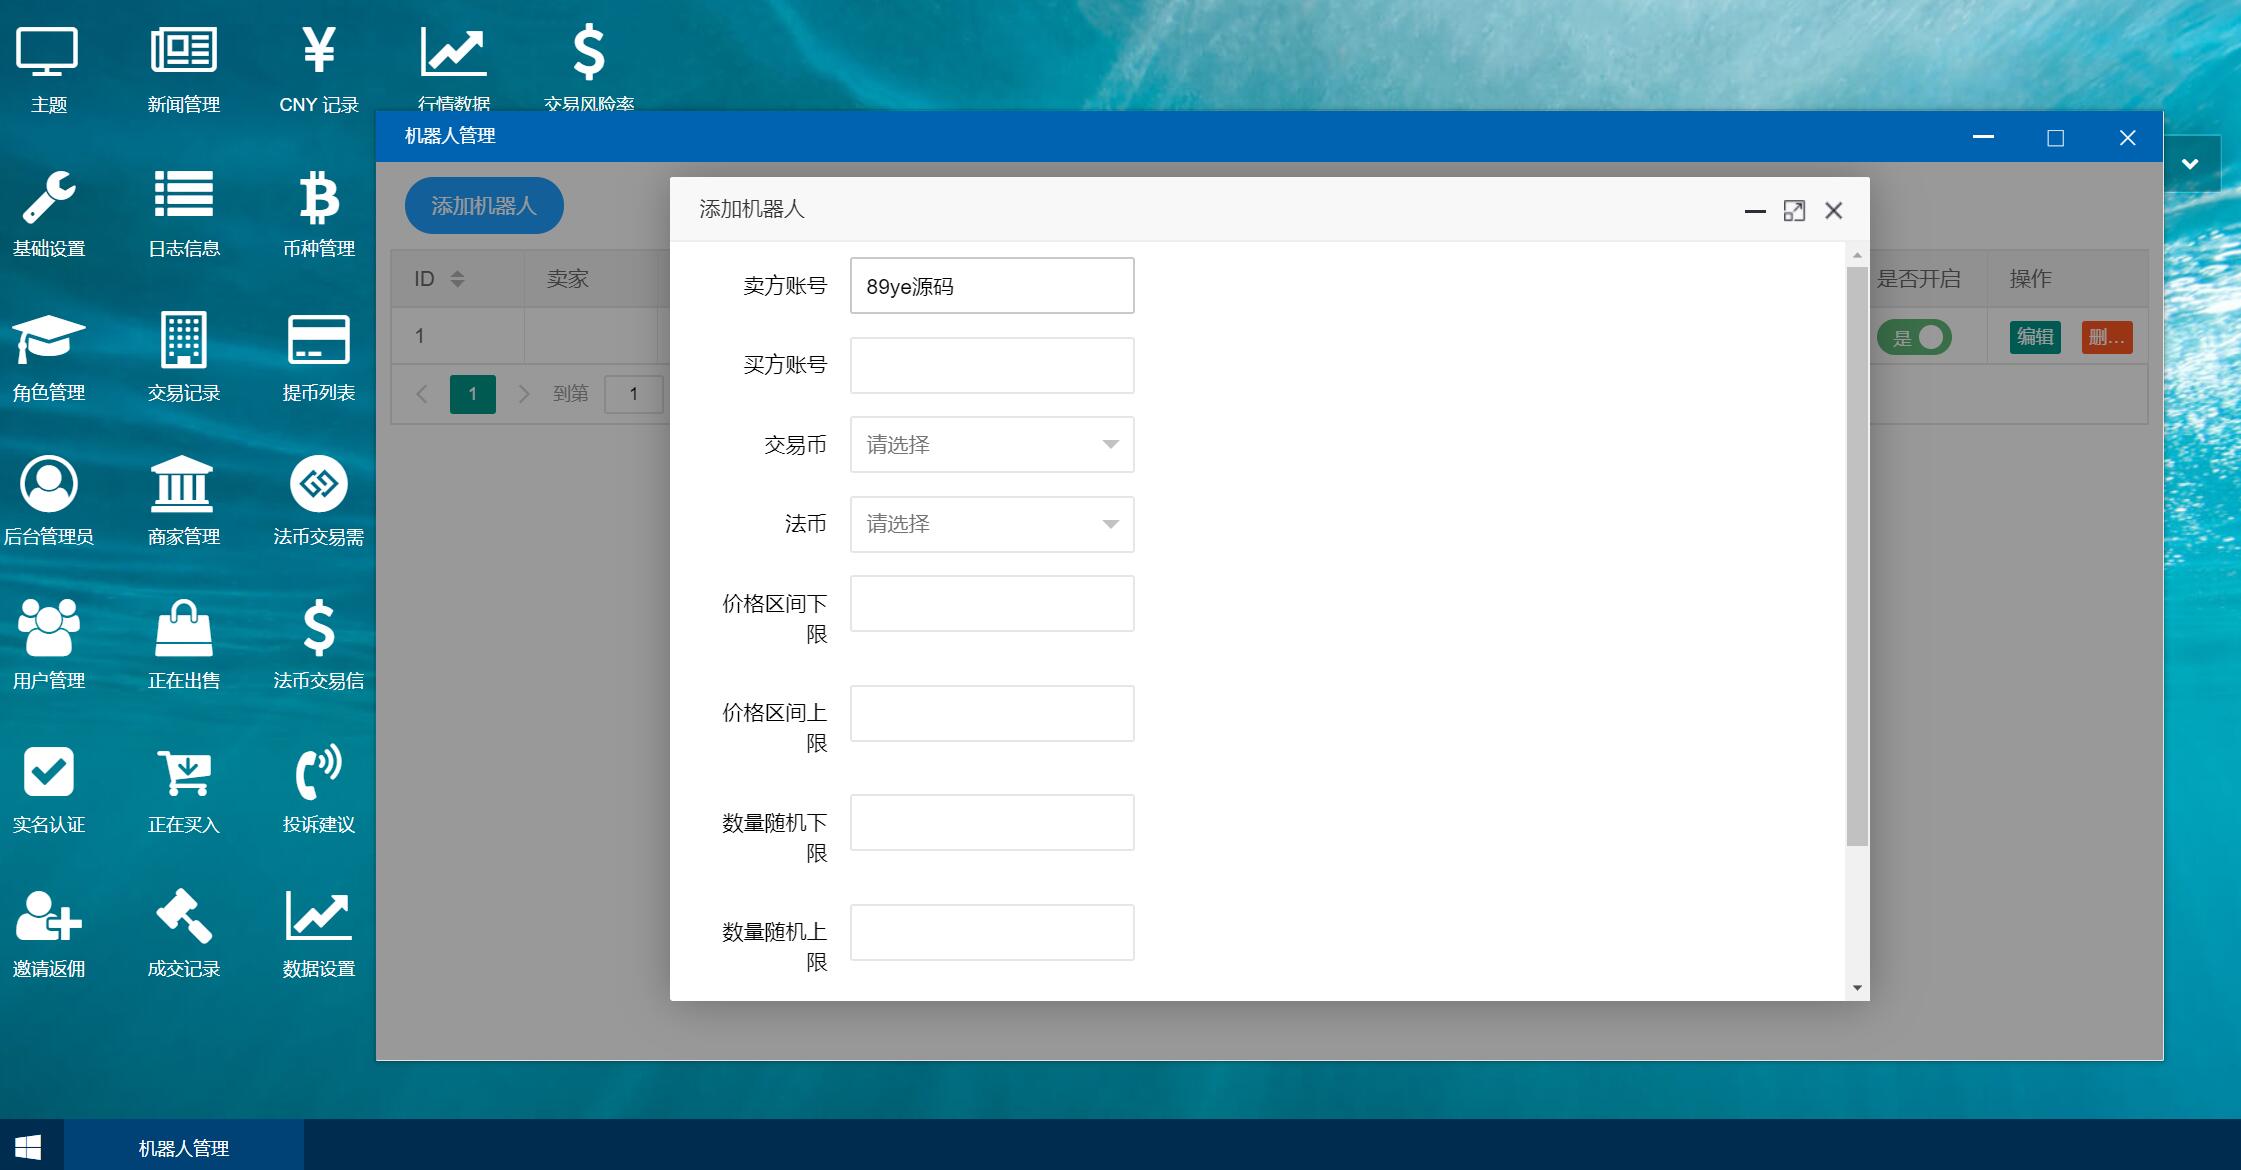
Task: Open 数据设置 line chart icon
Action: (319, 916)
